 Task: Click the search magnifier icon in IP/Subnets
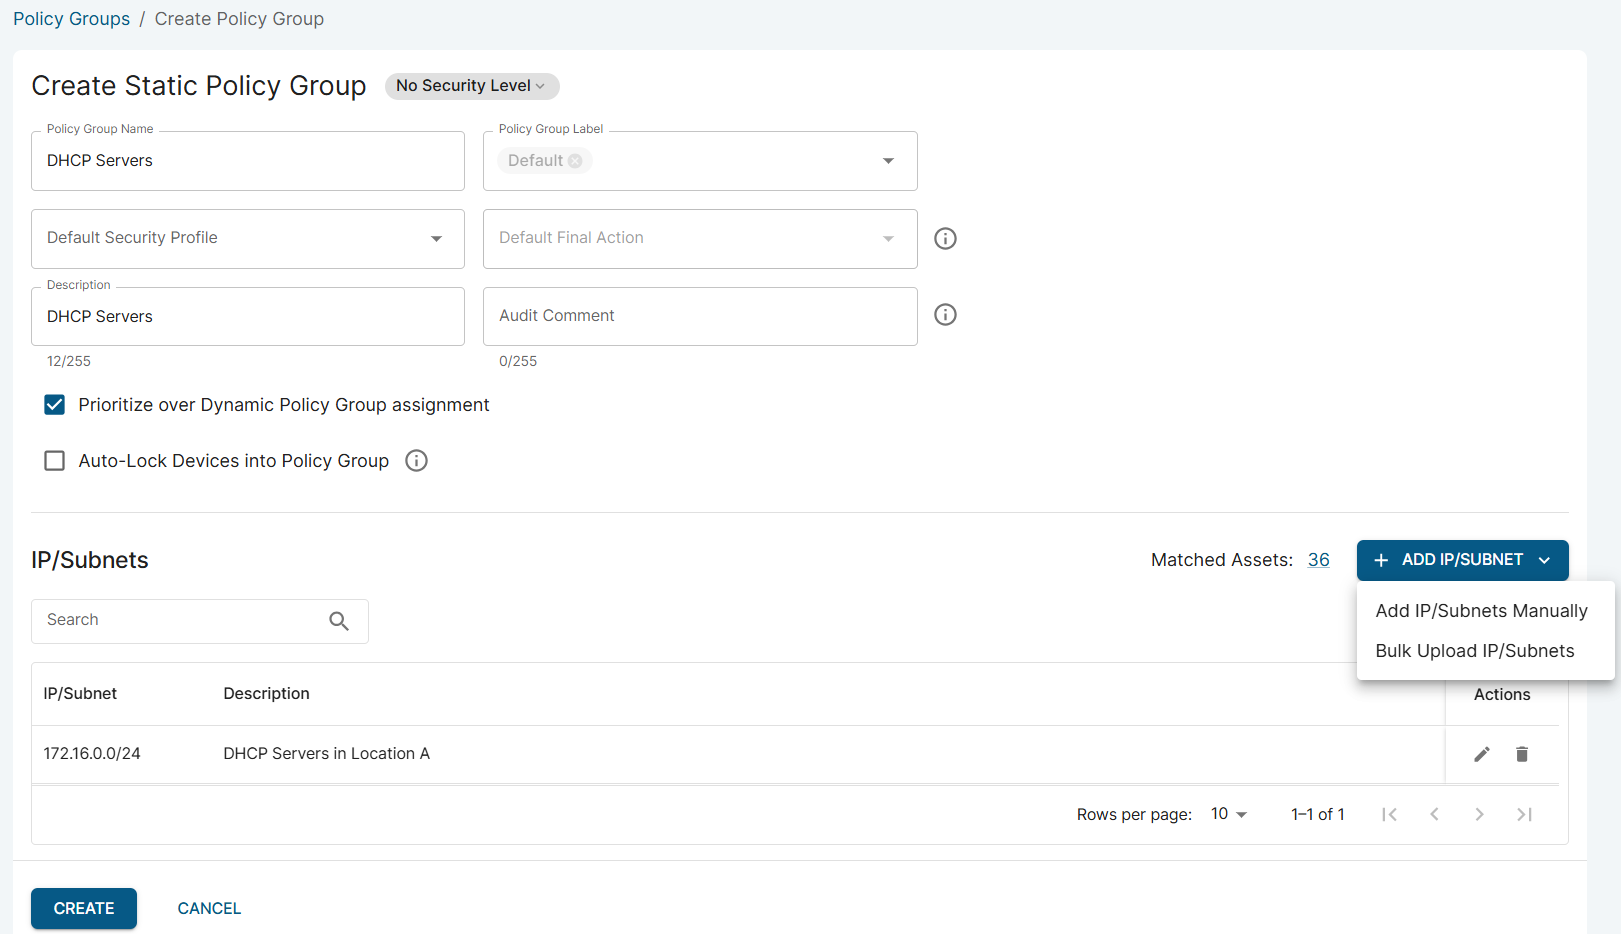pyautogui.click(x=339, y=621)
